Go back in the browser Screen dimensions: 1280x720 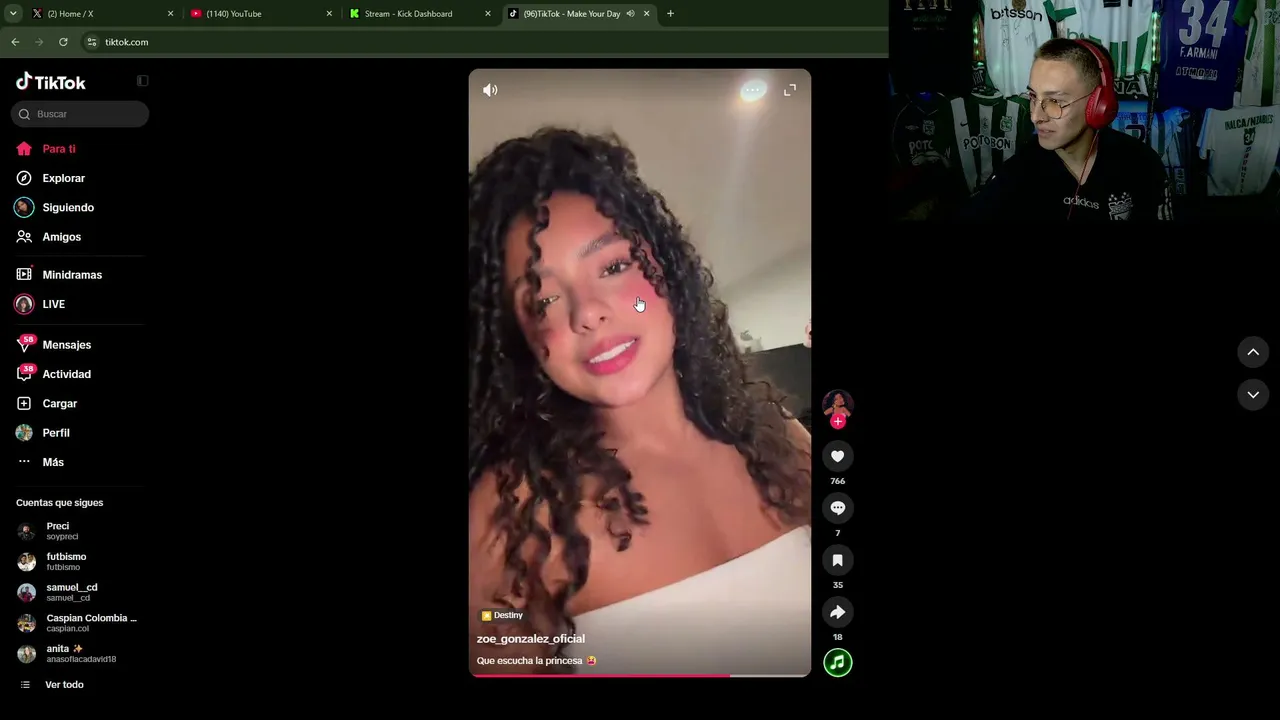point(15,42)
